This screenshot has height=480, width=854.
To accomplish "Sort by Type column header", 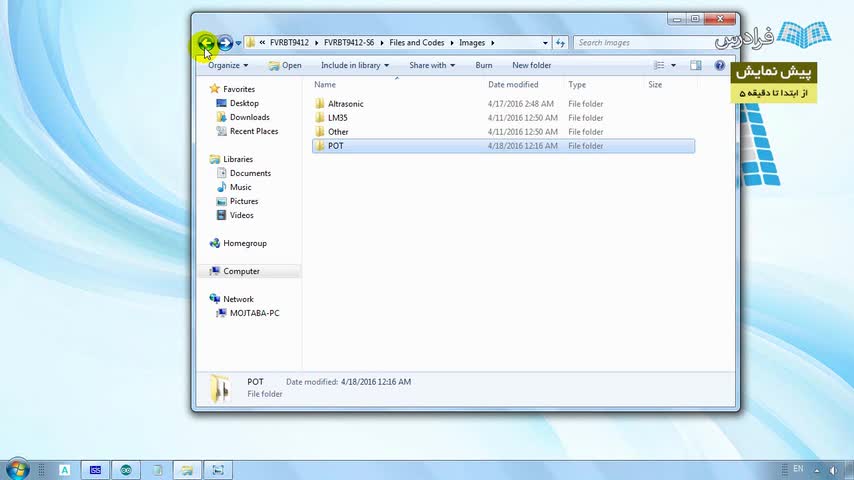I will pyautogui.click(x=577, y=84).
